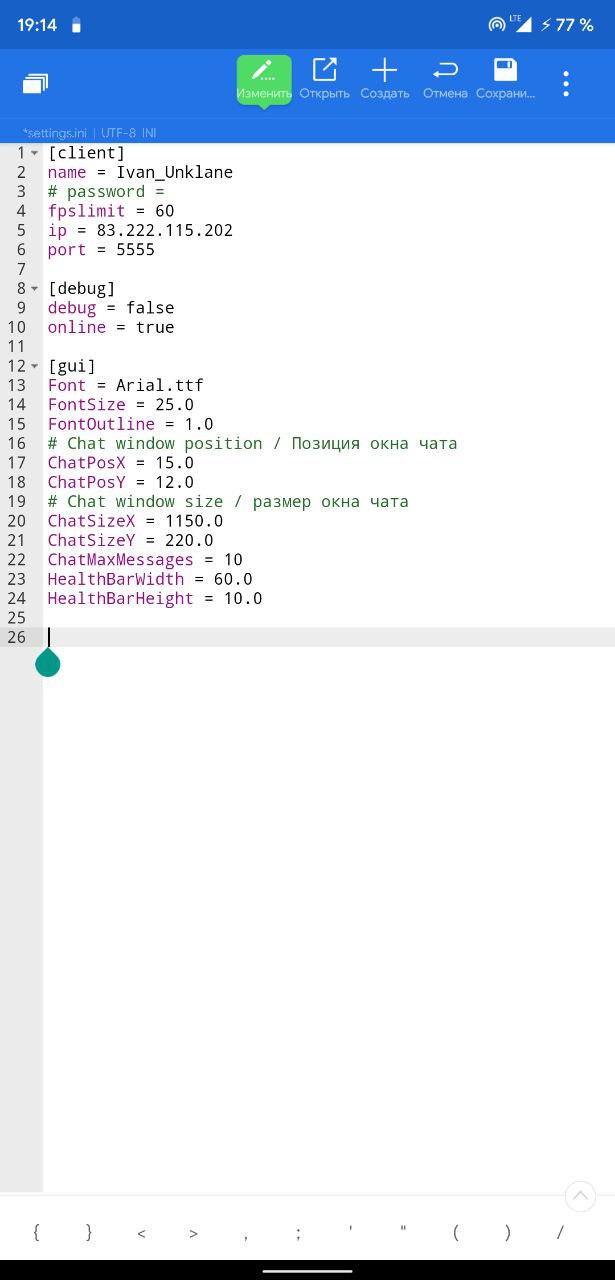The image size is (615, 1280).
Task: Tap the Android navigation home pill
Action: tap(307, 1271)
